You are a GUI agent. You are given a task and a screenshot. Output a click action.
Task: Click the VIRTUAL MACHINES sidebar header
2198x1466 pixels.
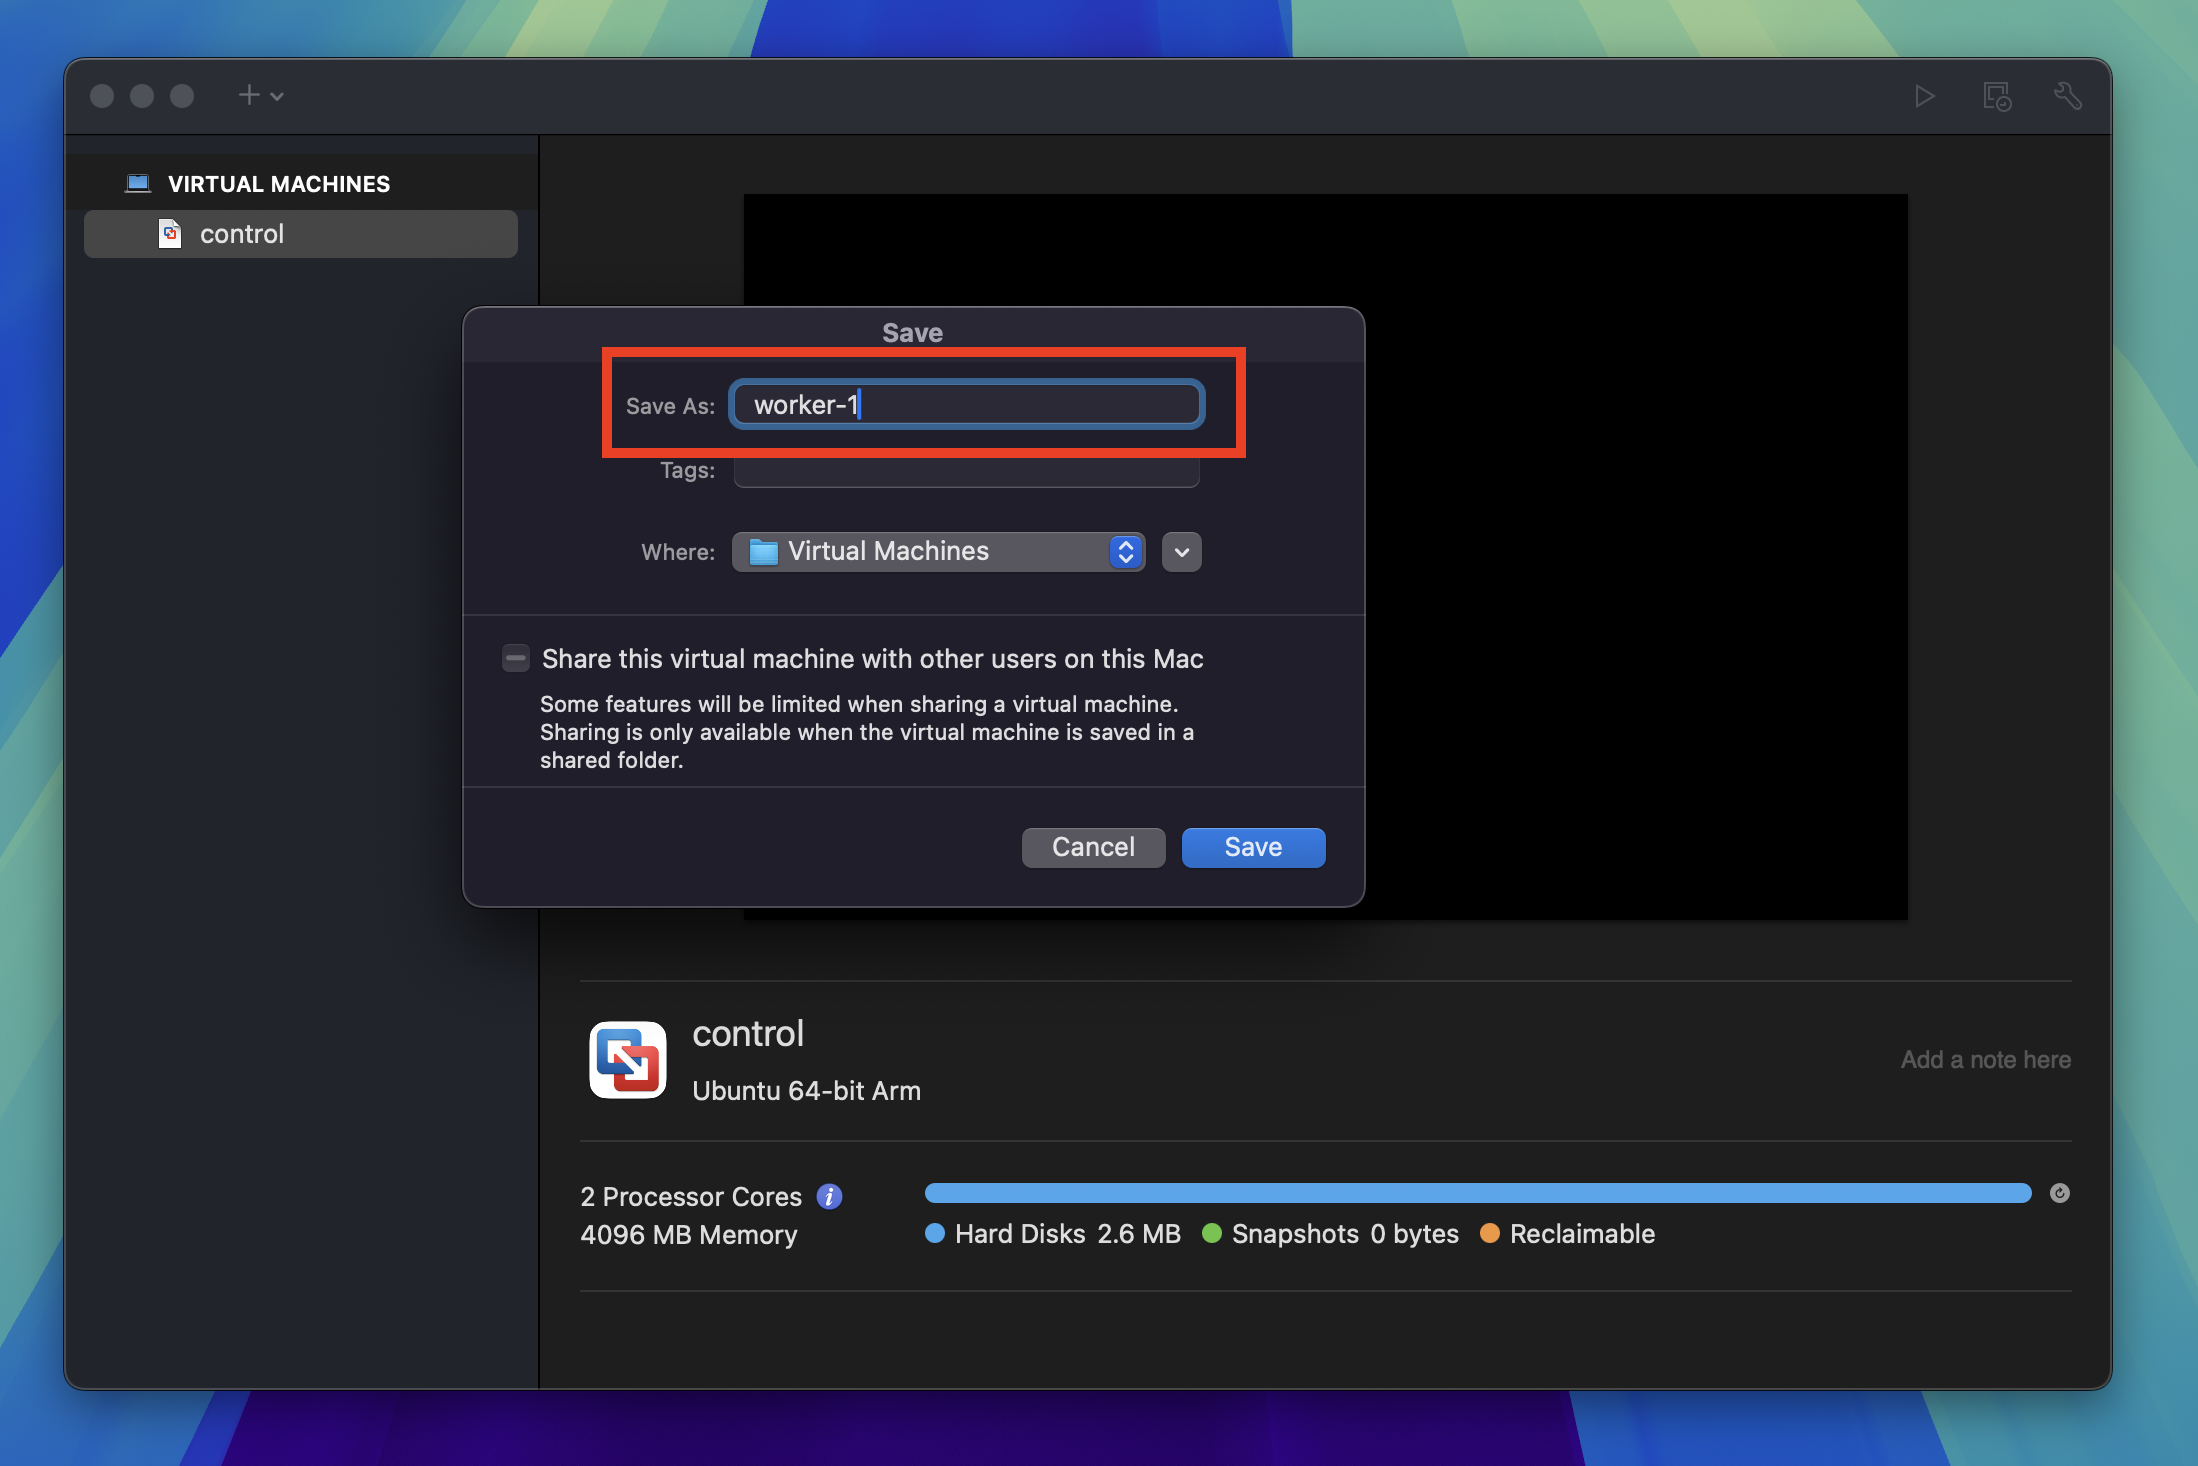(278, 184)
